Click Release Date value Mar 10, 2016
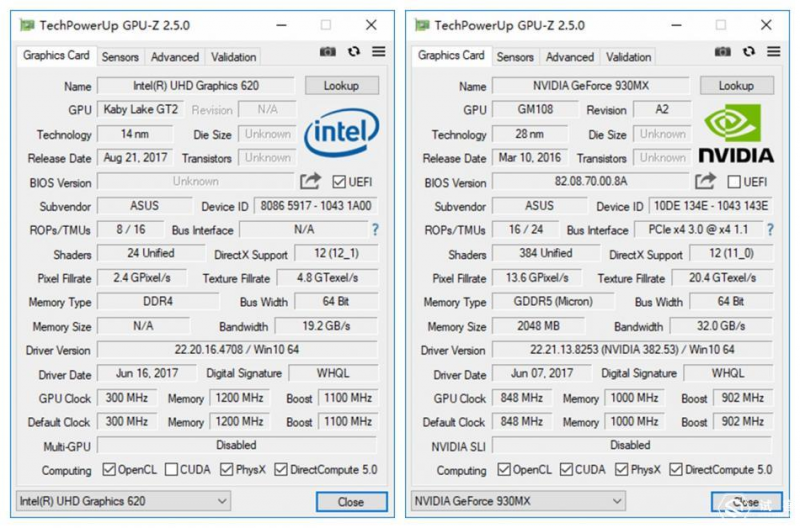This screenshot has width=800, height=528. coord(530,158)
